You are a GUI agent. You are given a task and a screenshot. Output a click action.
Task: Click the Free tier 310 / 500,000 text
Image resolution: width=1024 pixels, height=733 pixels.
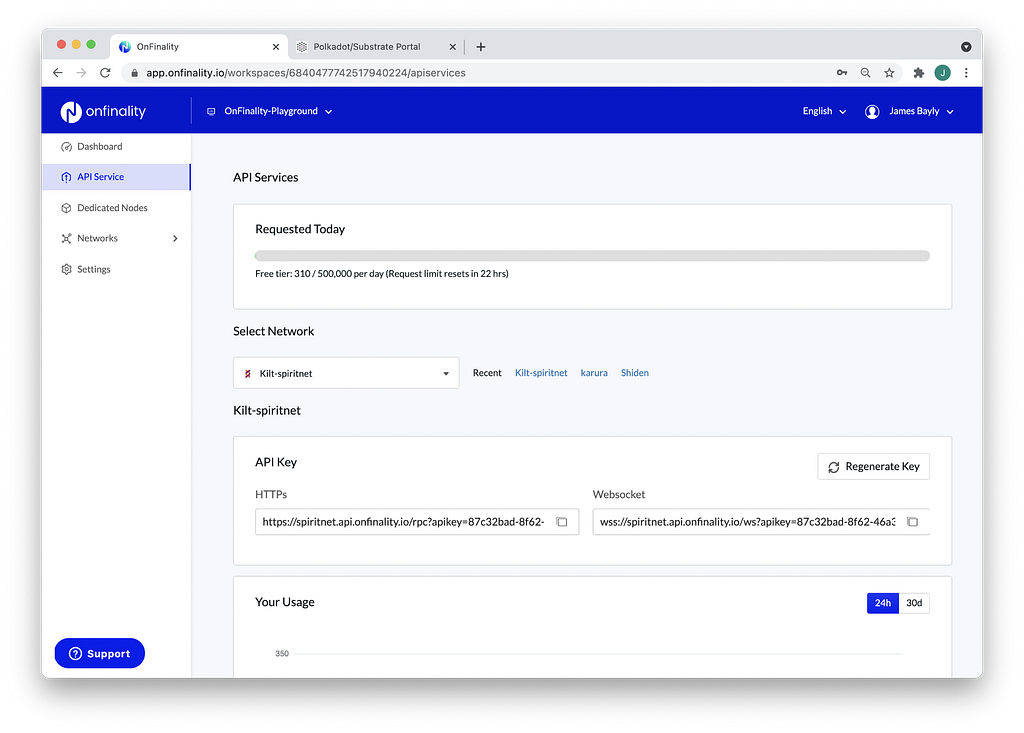381,274
